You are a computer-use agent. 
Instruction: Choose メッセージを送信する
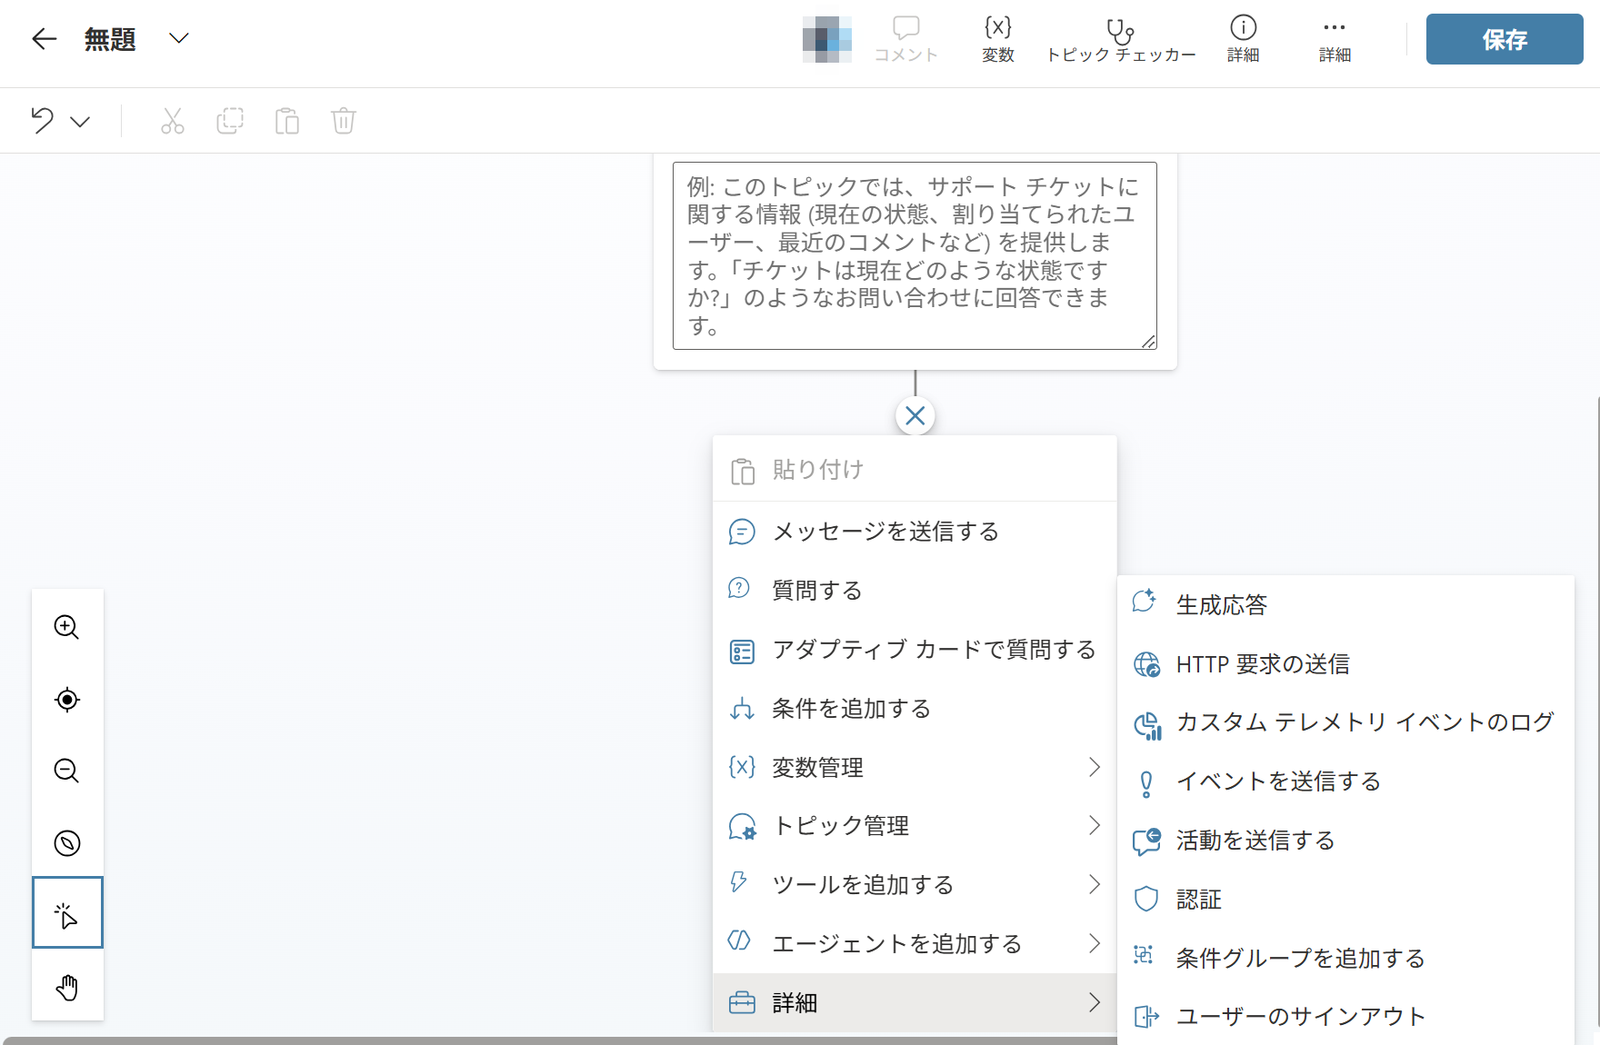pos(915,532)
